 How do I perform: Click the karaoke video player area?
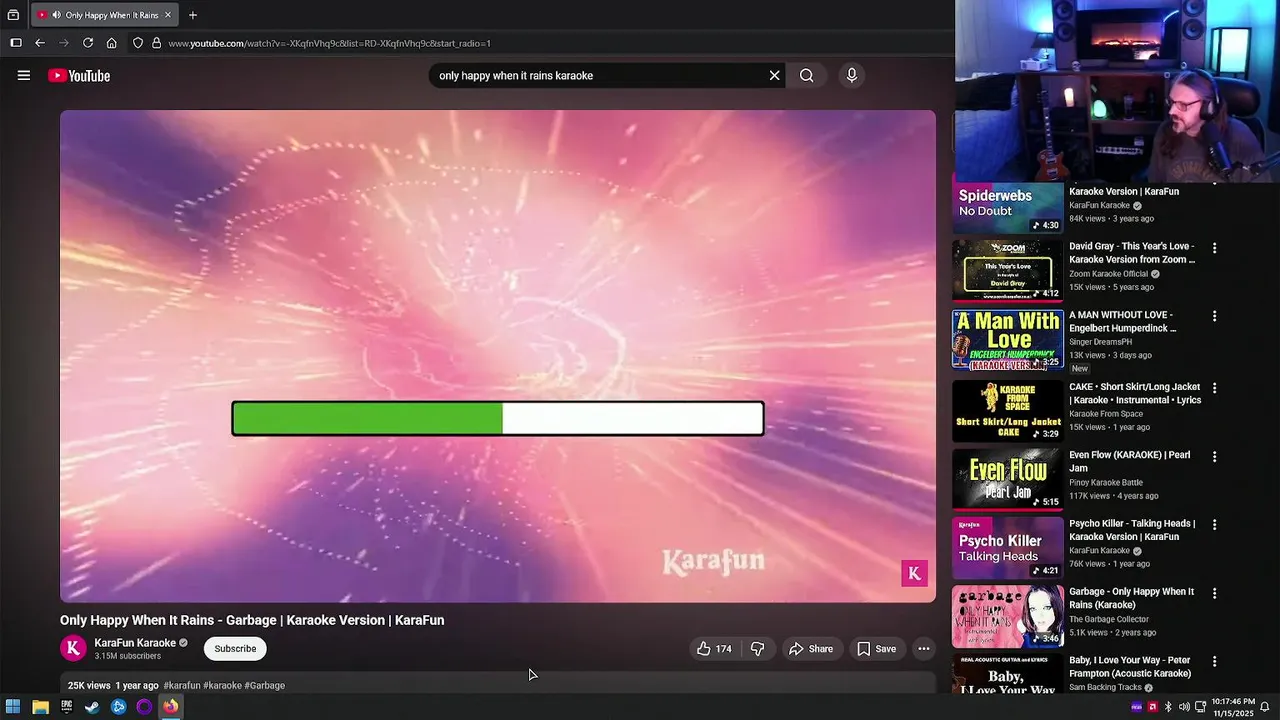coord(498,356)
